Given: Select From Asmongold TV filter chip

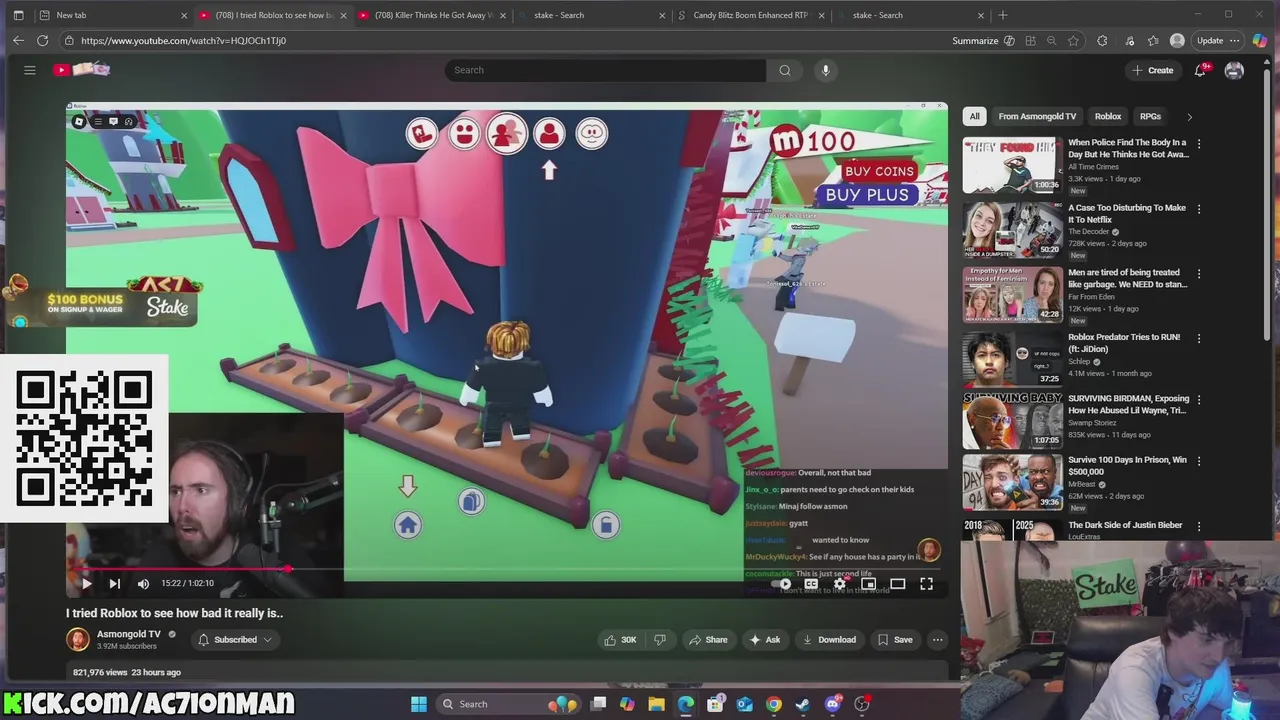Looking at the screenshot, I should coord(1037,116).
